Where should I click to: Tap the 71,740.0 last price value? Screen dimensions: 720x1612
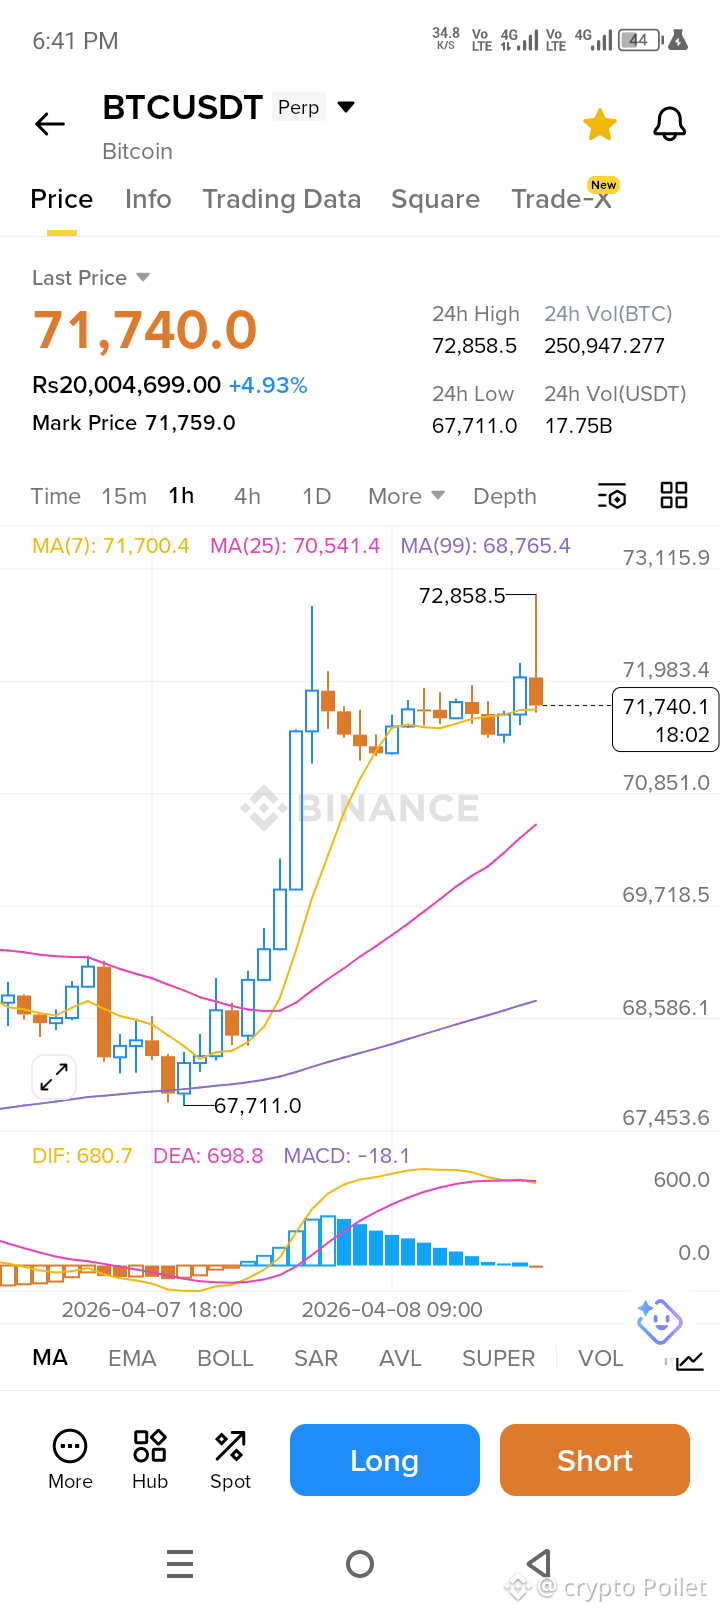(145, 330)
